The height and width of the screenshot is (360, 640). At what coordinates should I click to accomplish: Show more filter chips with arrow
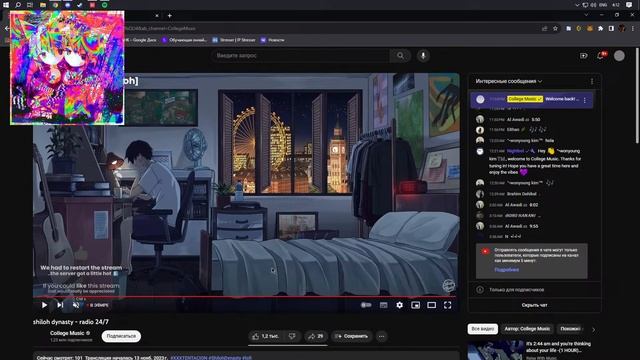click(593, 329)
